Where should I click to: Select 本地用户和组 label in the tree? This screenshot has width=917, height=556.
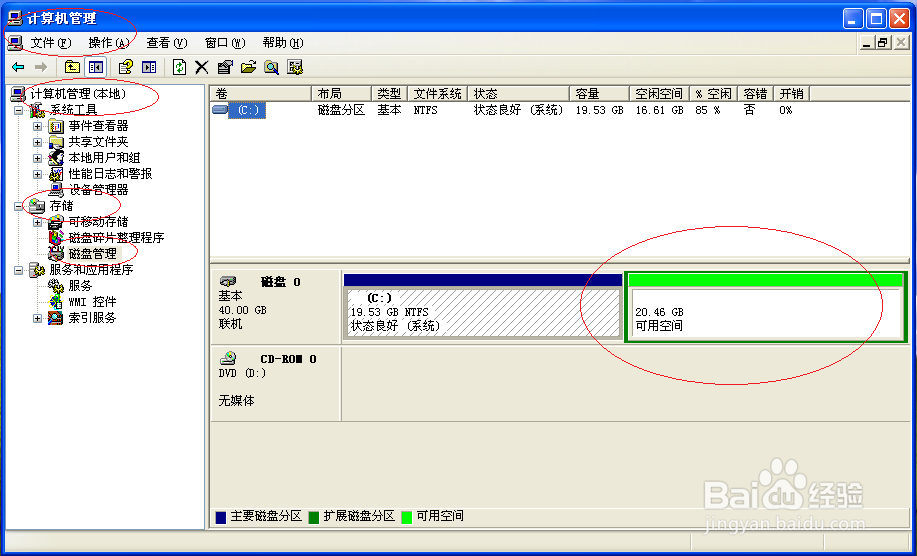tap(104, 158)
